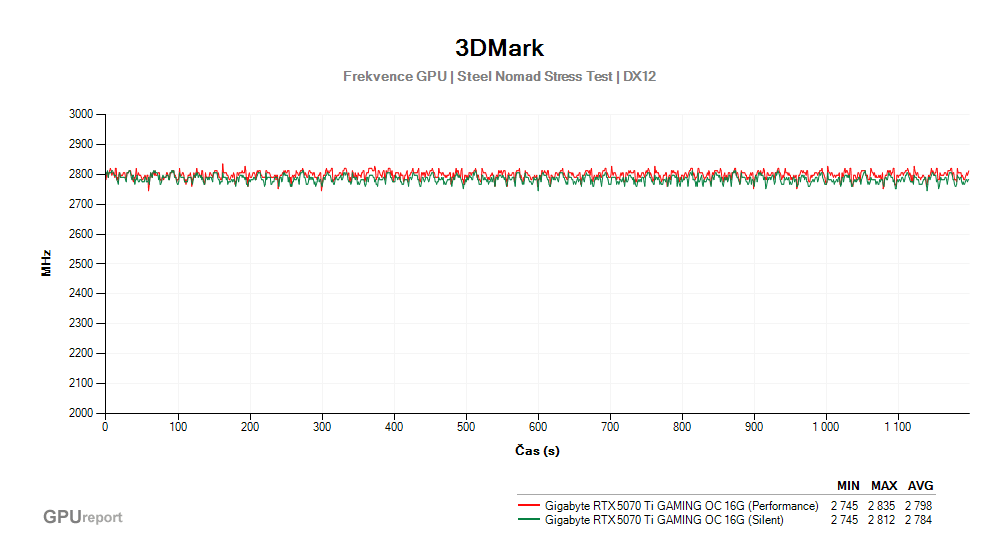Click the 300 x-axis tick label
The height and width of the screenshot is (550, 1000).
(x=322, y=427)
